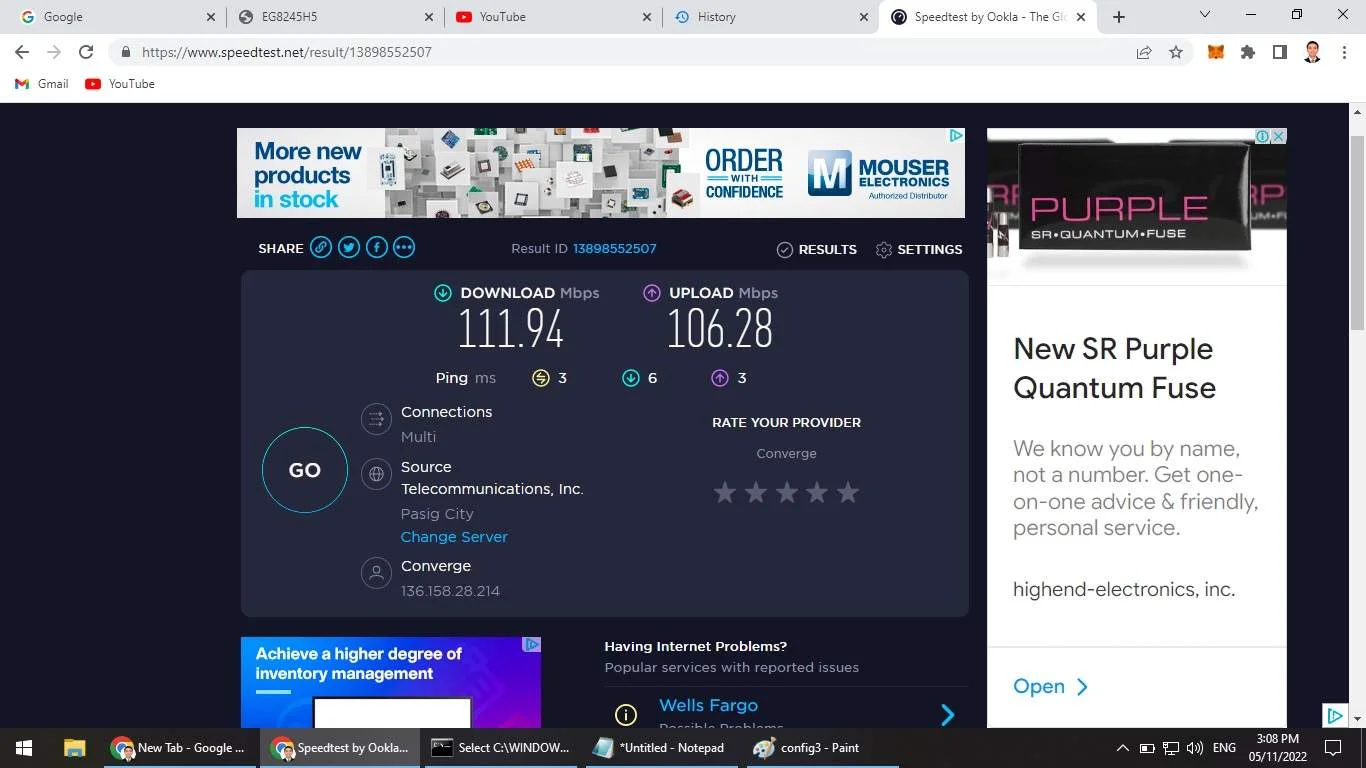
Task: Go back to previous page
Action: (x=22, y=52)
